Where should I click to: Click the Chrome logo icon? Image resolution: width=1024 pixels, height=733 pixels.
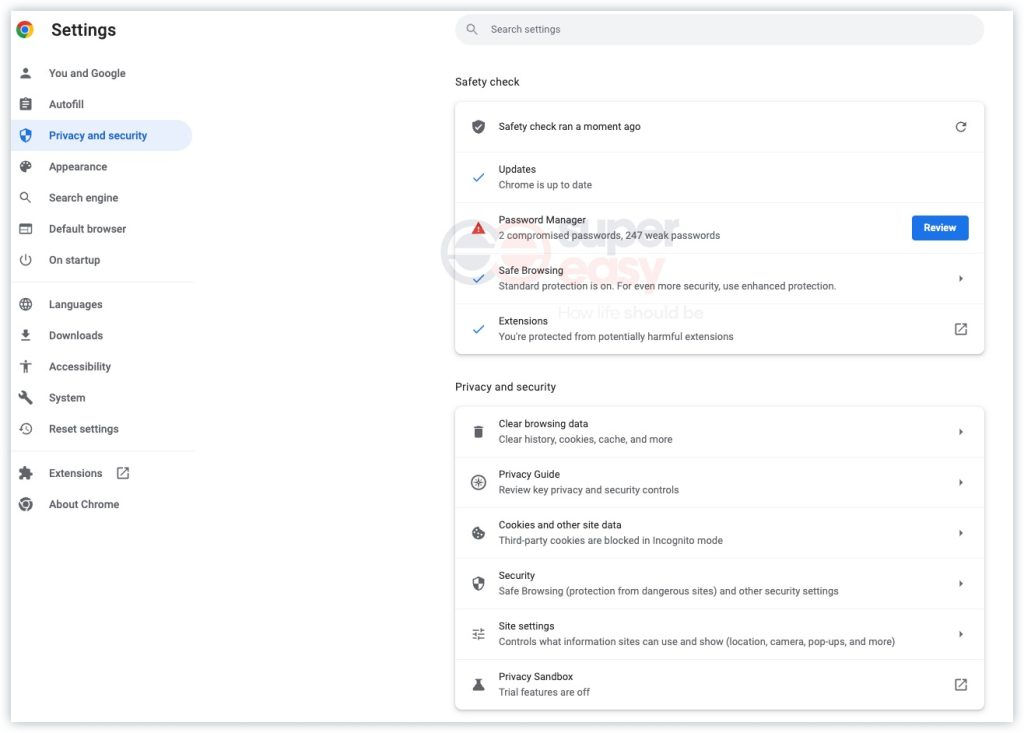coord(25,29)
